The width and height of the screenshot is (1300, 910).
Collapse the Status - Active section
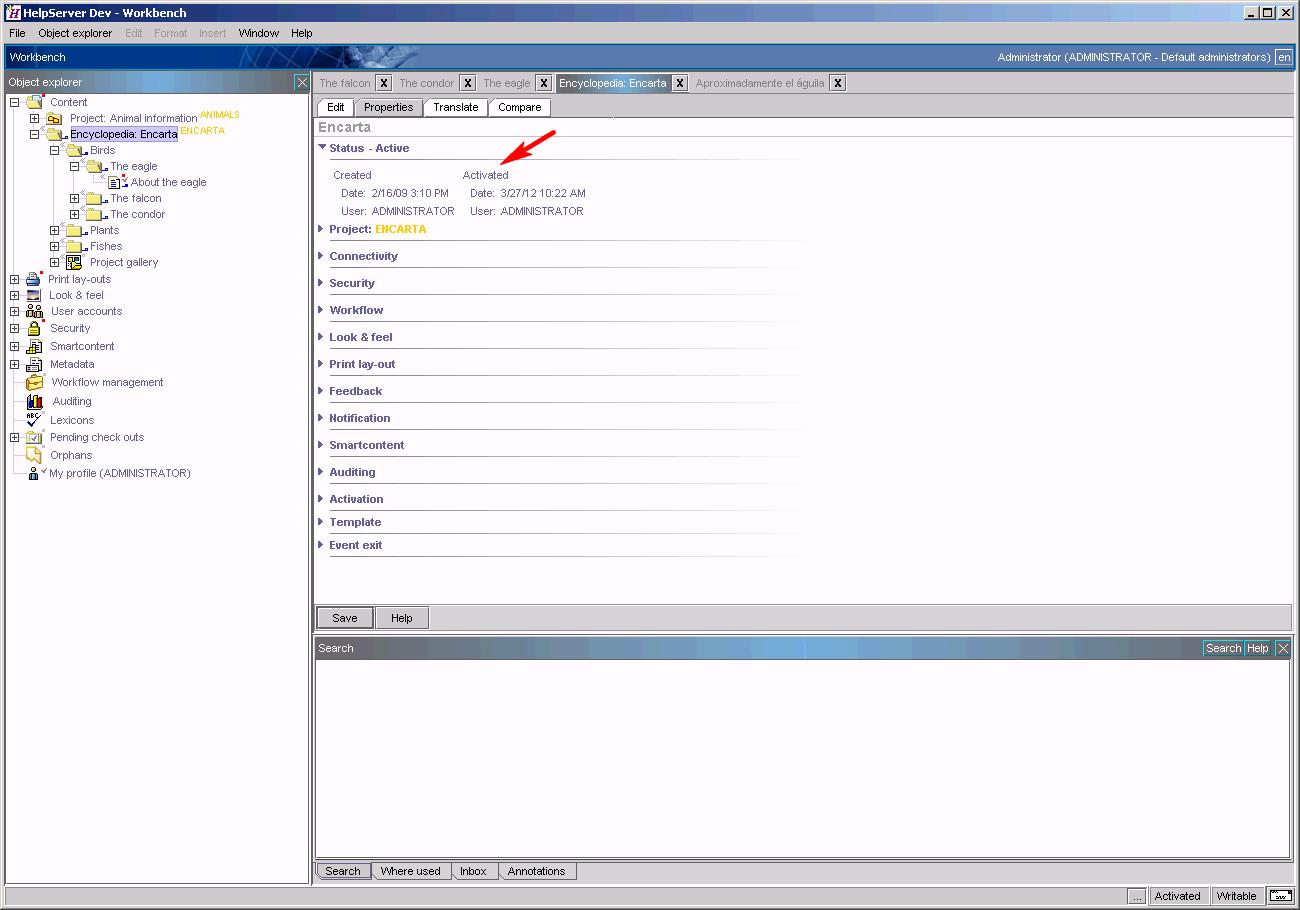pos(322,147)
